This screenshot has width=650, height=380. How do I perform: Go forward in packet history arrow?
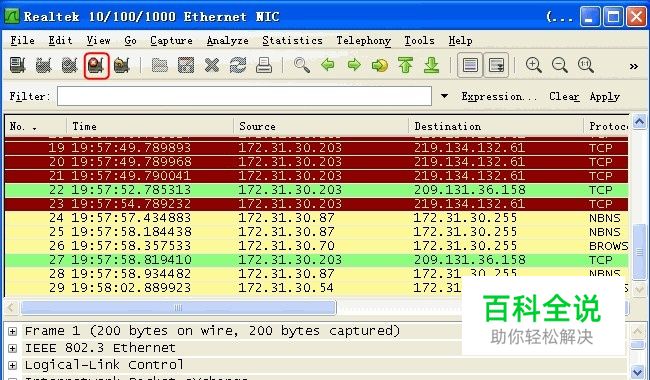tap(354, 65)
